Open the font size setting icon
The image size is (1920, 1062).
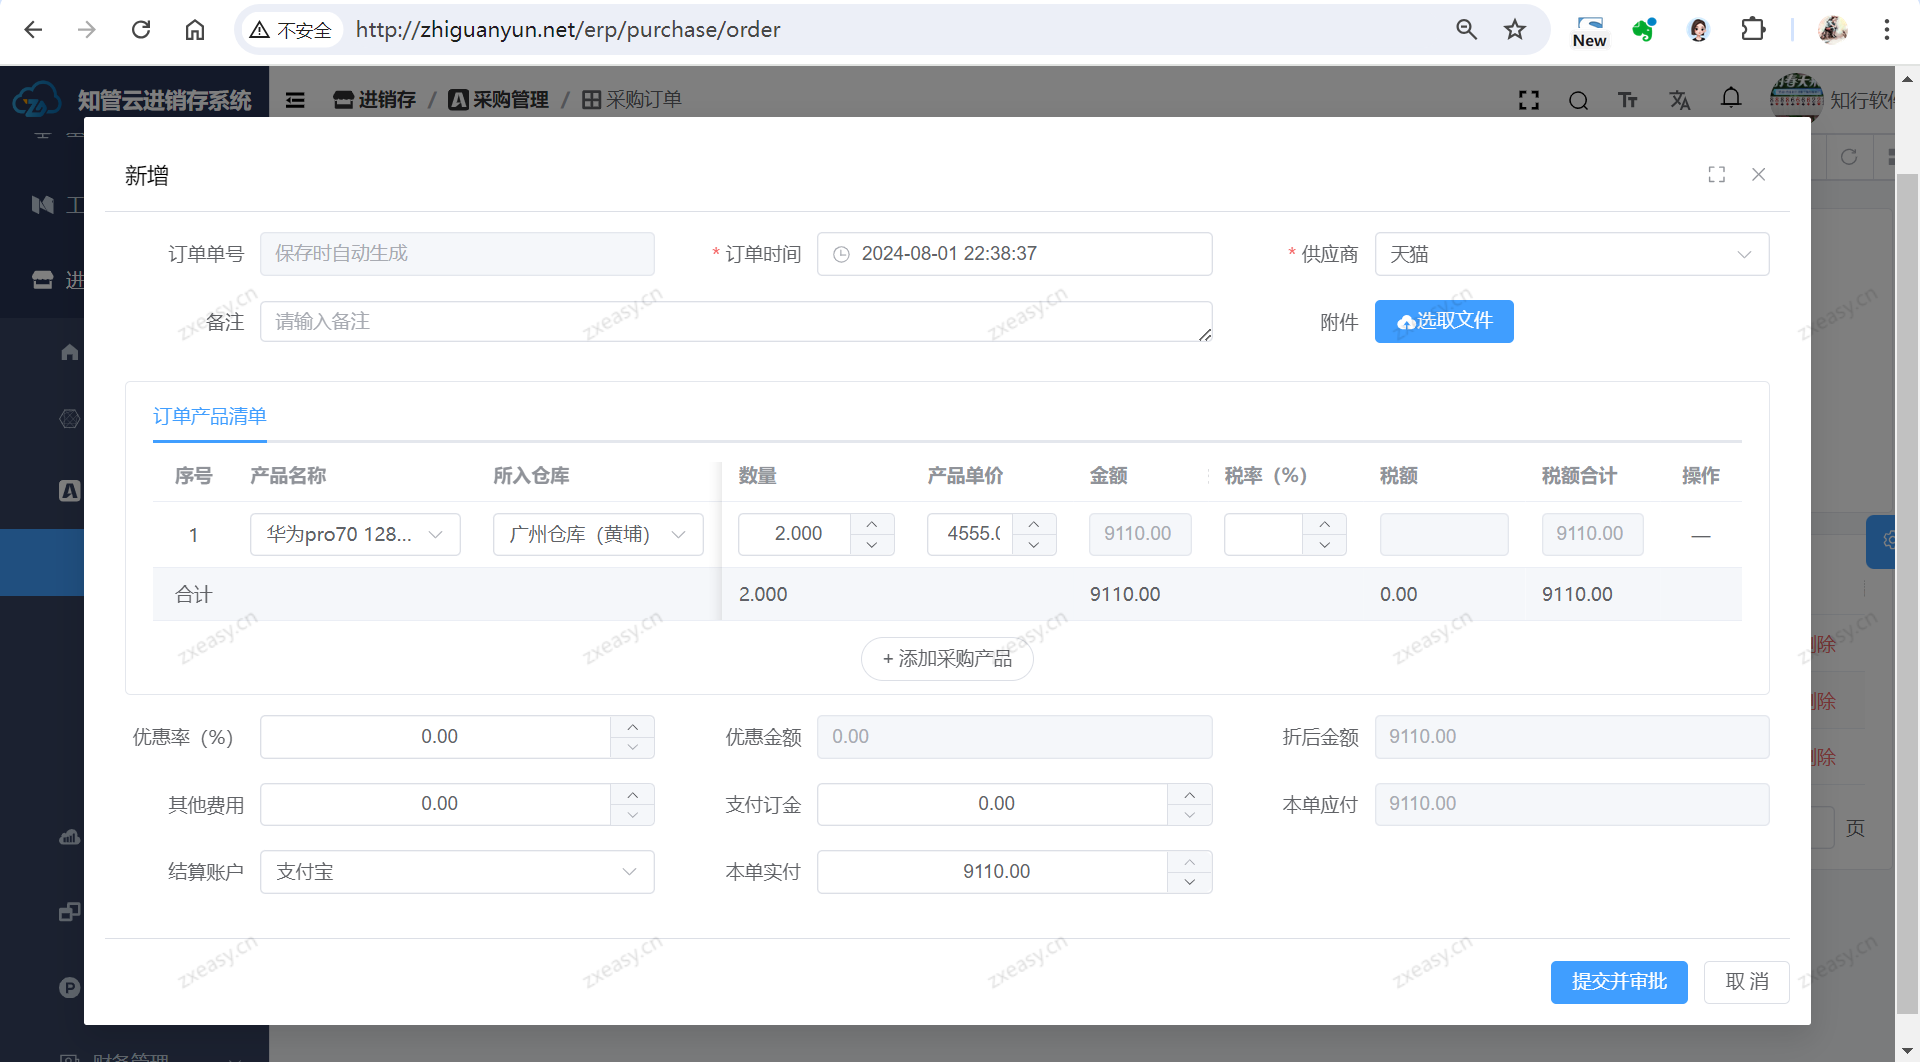pos(1628,100)
